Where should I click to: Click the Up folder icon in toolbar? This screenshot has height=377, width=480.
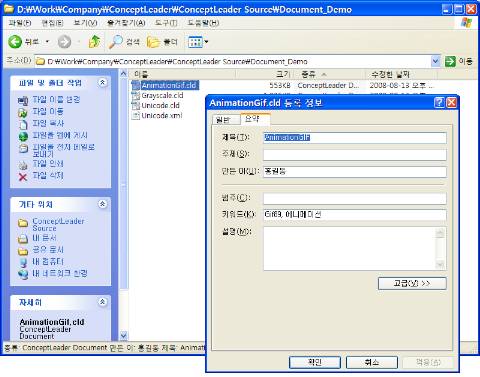[x=94, y=42]
